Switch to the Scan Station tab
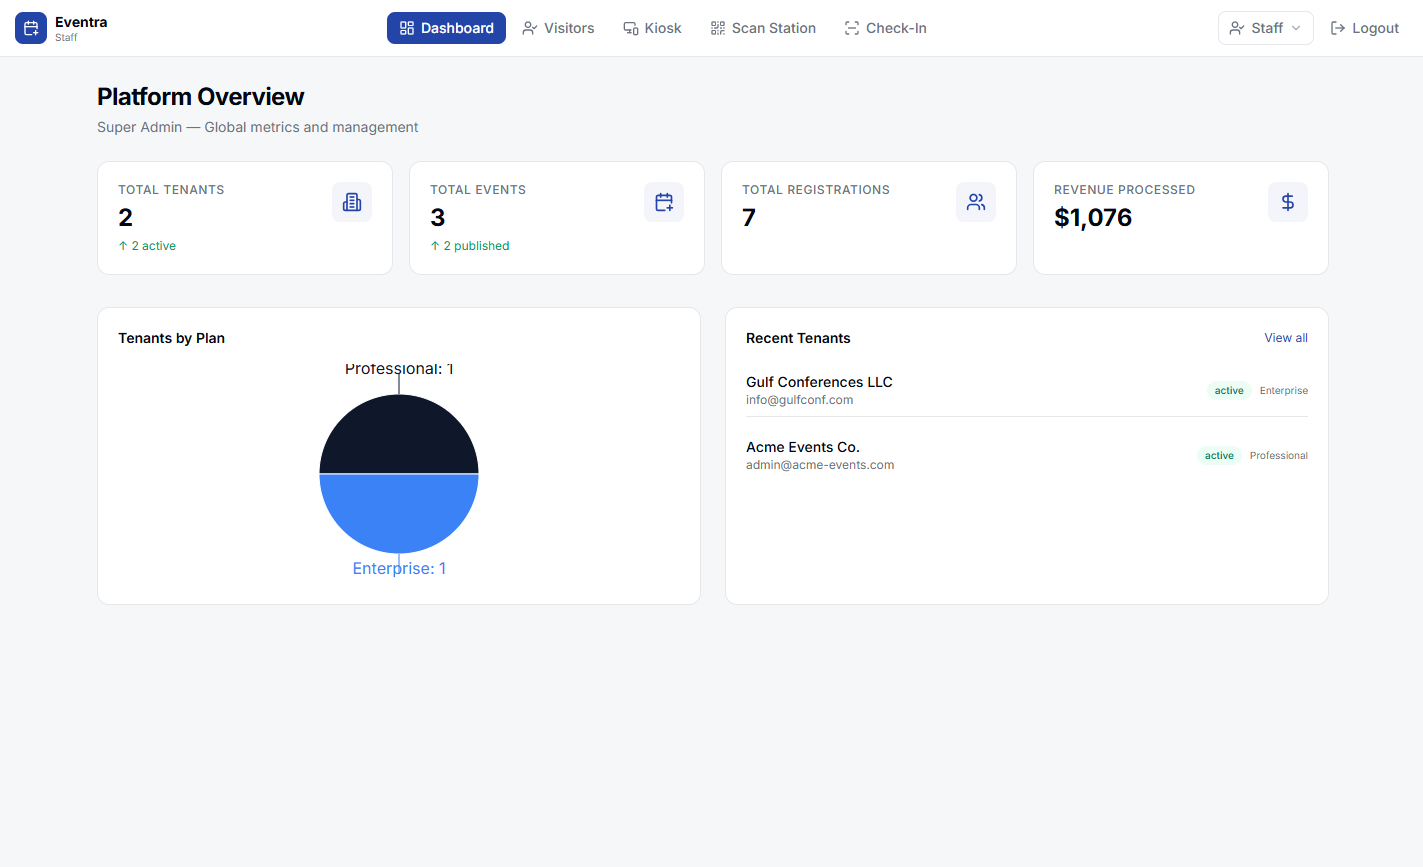Image resolution: width=1423 pixels, height=867 pixels. click(763, 28)
